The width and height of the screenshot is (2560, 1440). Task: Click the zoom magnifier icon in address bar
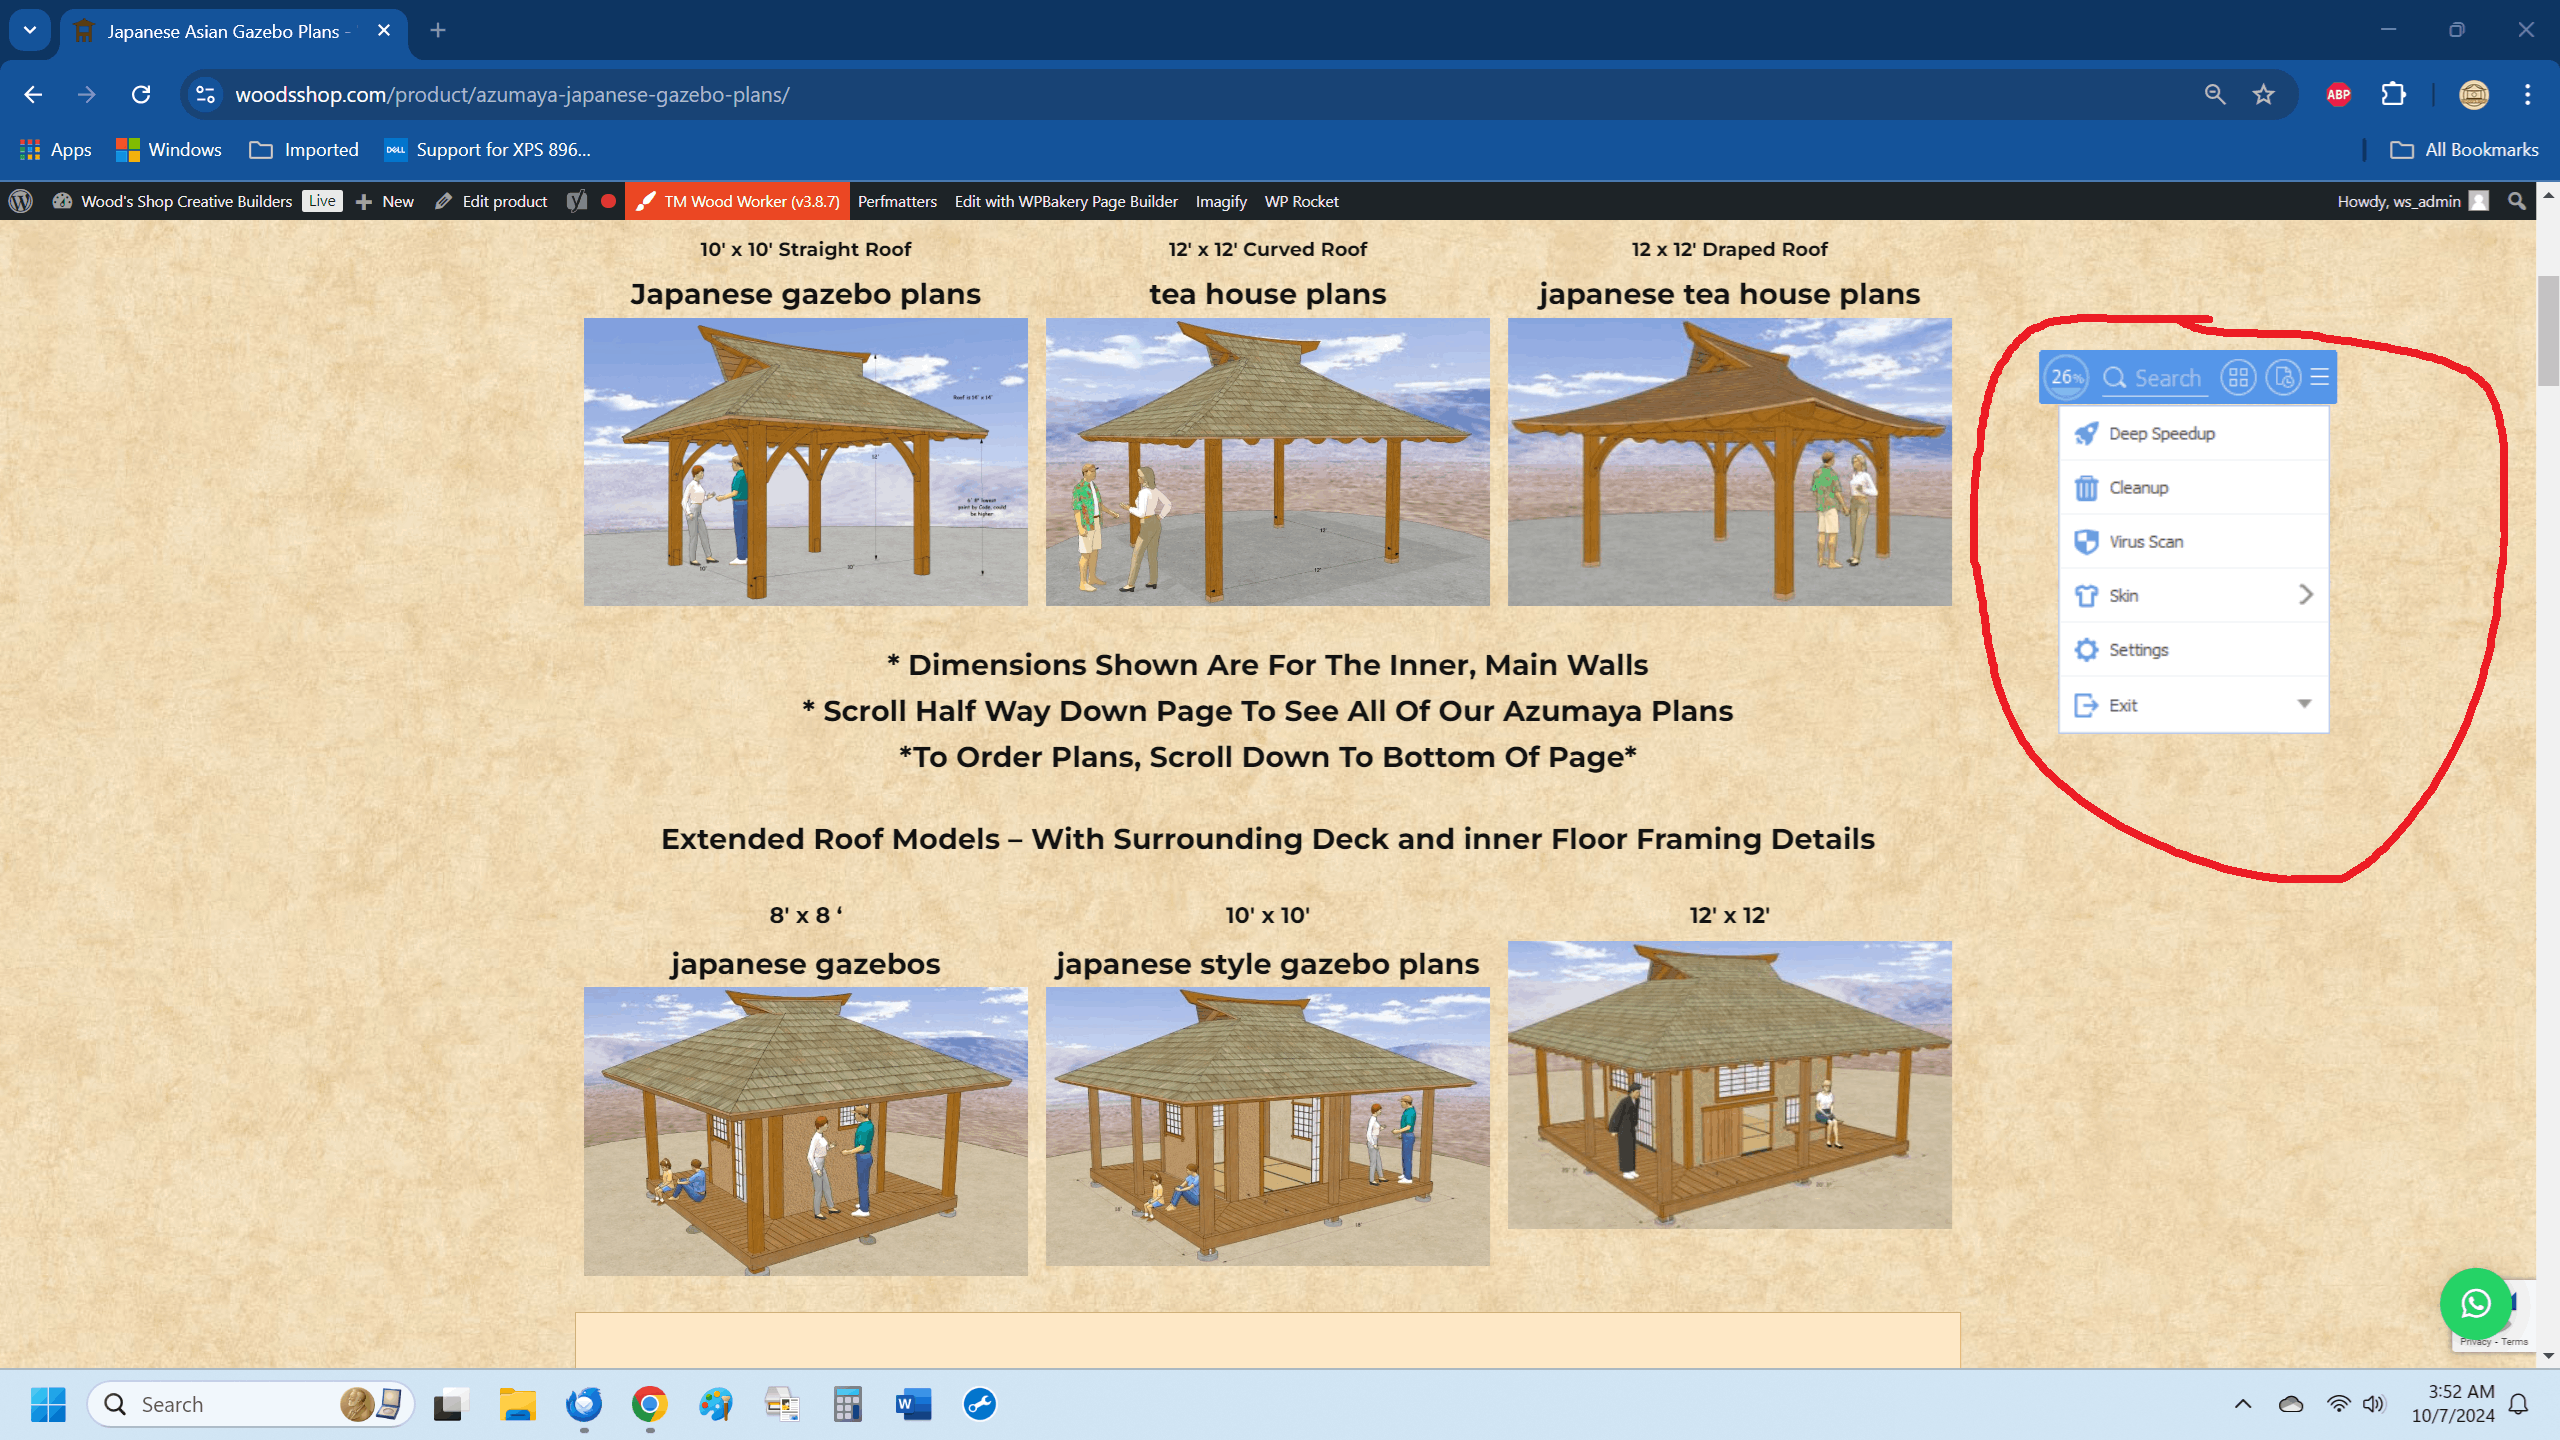click(2215, 94)
